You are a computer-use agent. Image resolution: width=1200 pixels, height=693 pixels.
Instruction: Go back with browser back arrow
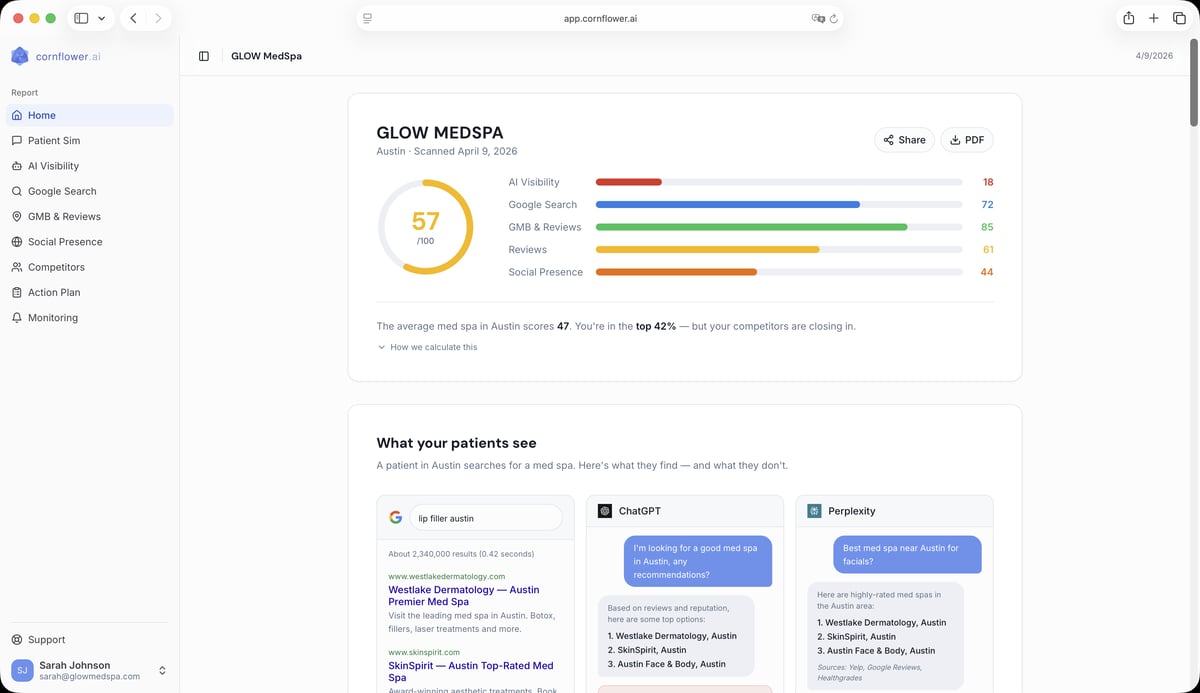click(134, 18)
